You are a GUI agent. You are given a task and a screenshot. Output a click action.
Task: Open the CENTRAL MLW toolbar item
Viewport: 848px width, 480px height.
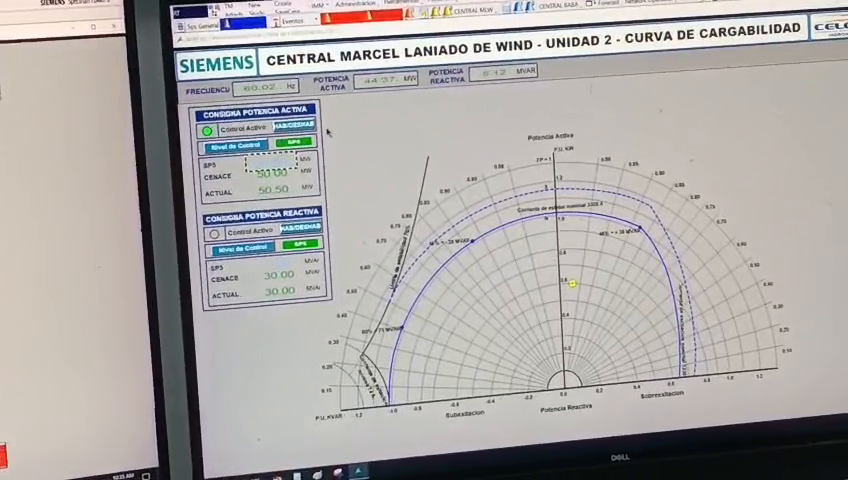pos(473,10)
